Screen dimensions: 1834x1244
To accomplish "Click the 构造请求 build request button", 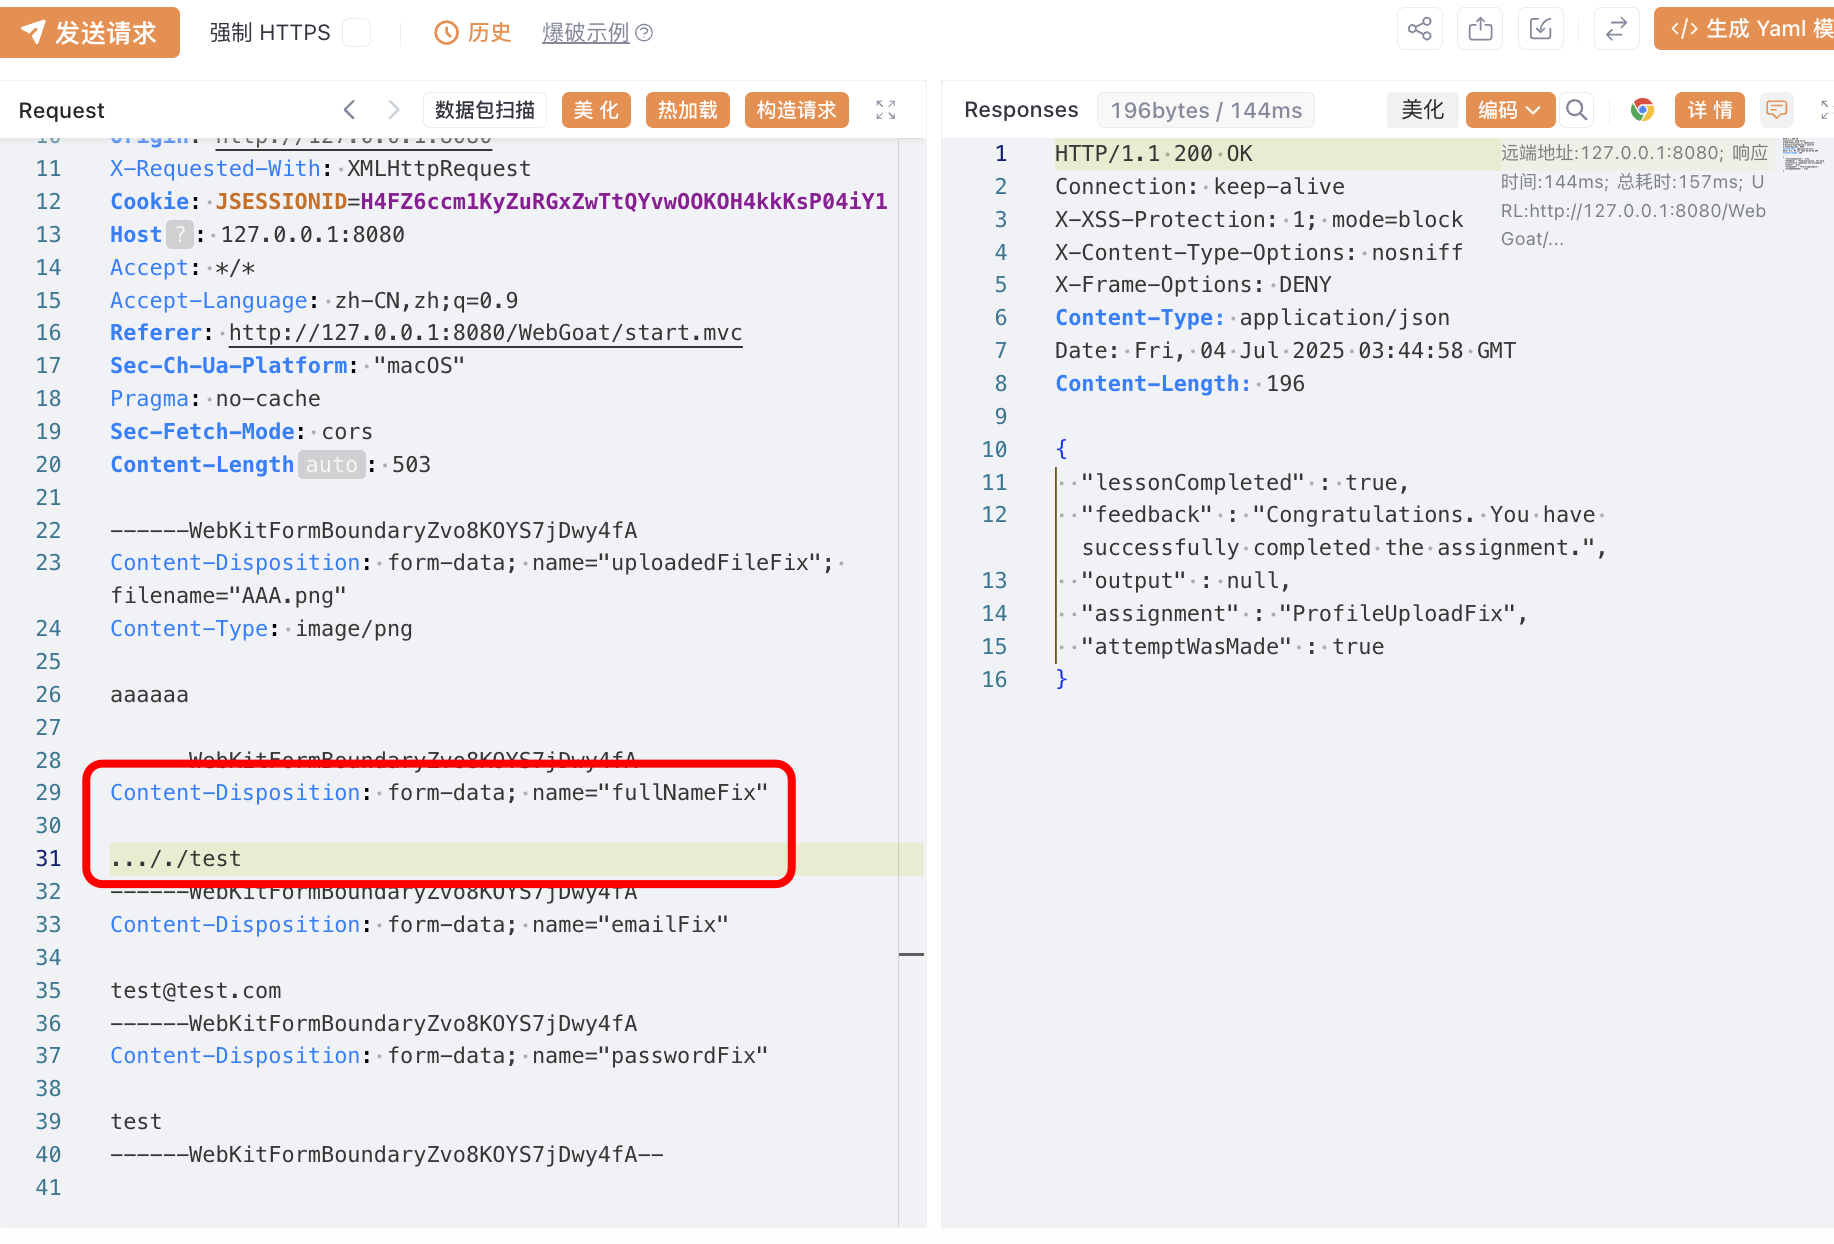I will tap(797, 110).
